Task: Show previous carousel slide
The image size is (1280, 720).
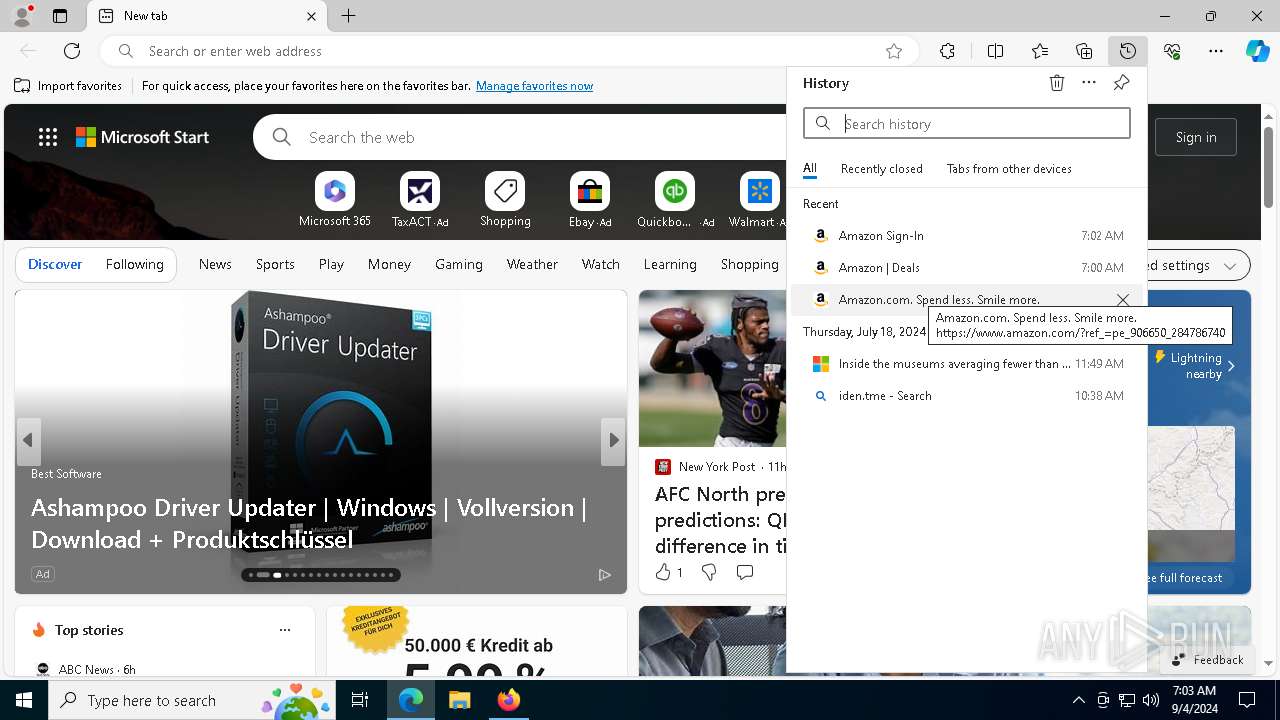Action: pos(28,440)
